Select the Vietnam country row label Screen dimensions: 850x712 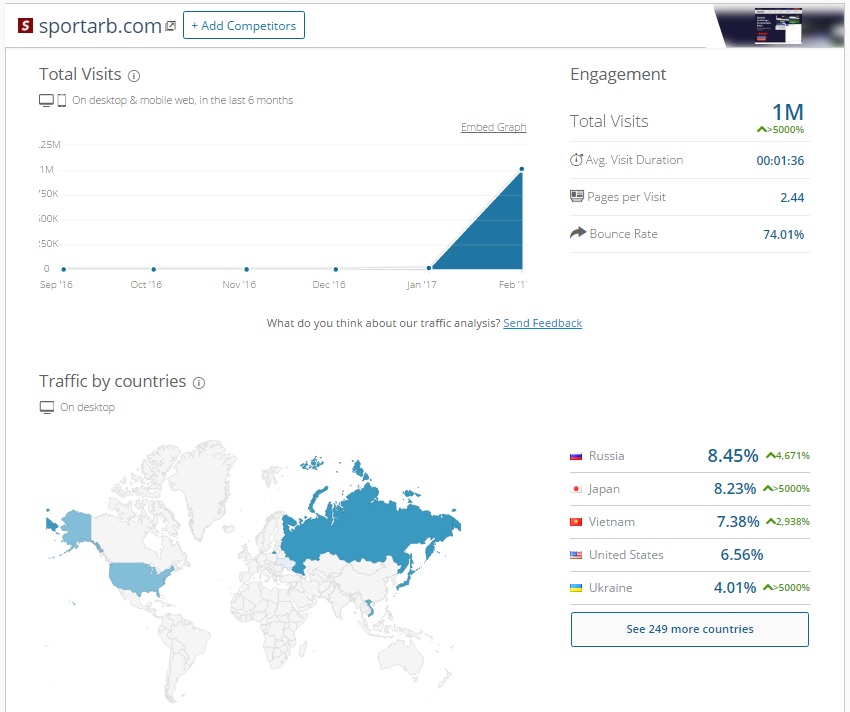[611, 522]
